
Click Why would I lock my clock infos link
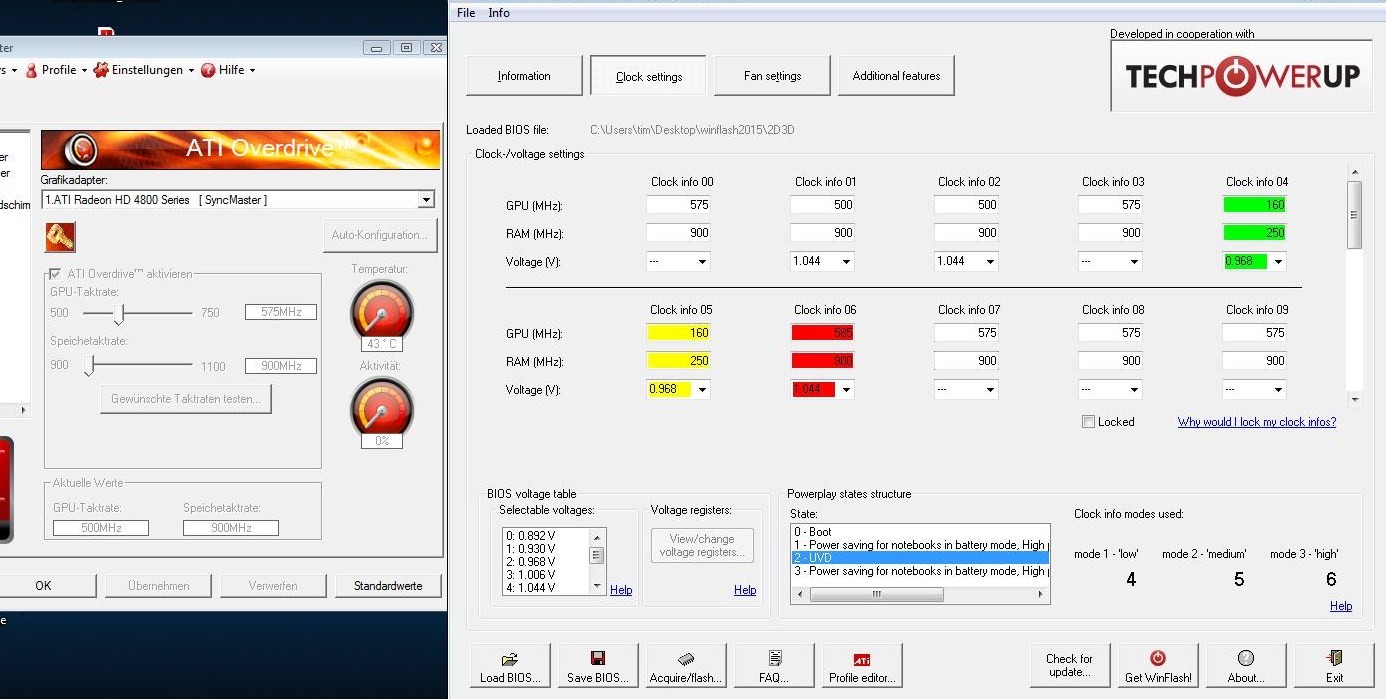point(1257,422)
